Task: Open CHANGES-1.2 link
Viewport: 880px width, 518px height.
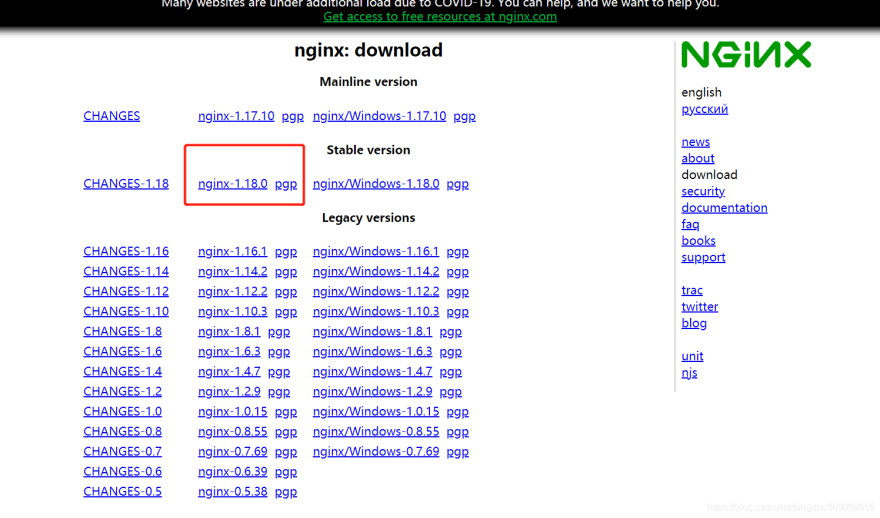Action: 122,391
